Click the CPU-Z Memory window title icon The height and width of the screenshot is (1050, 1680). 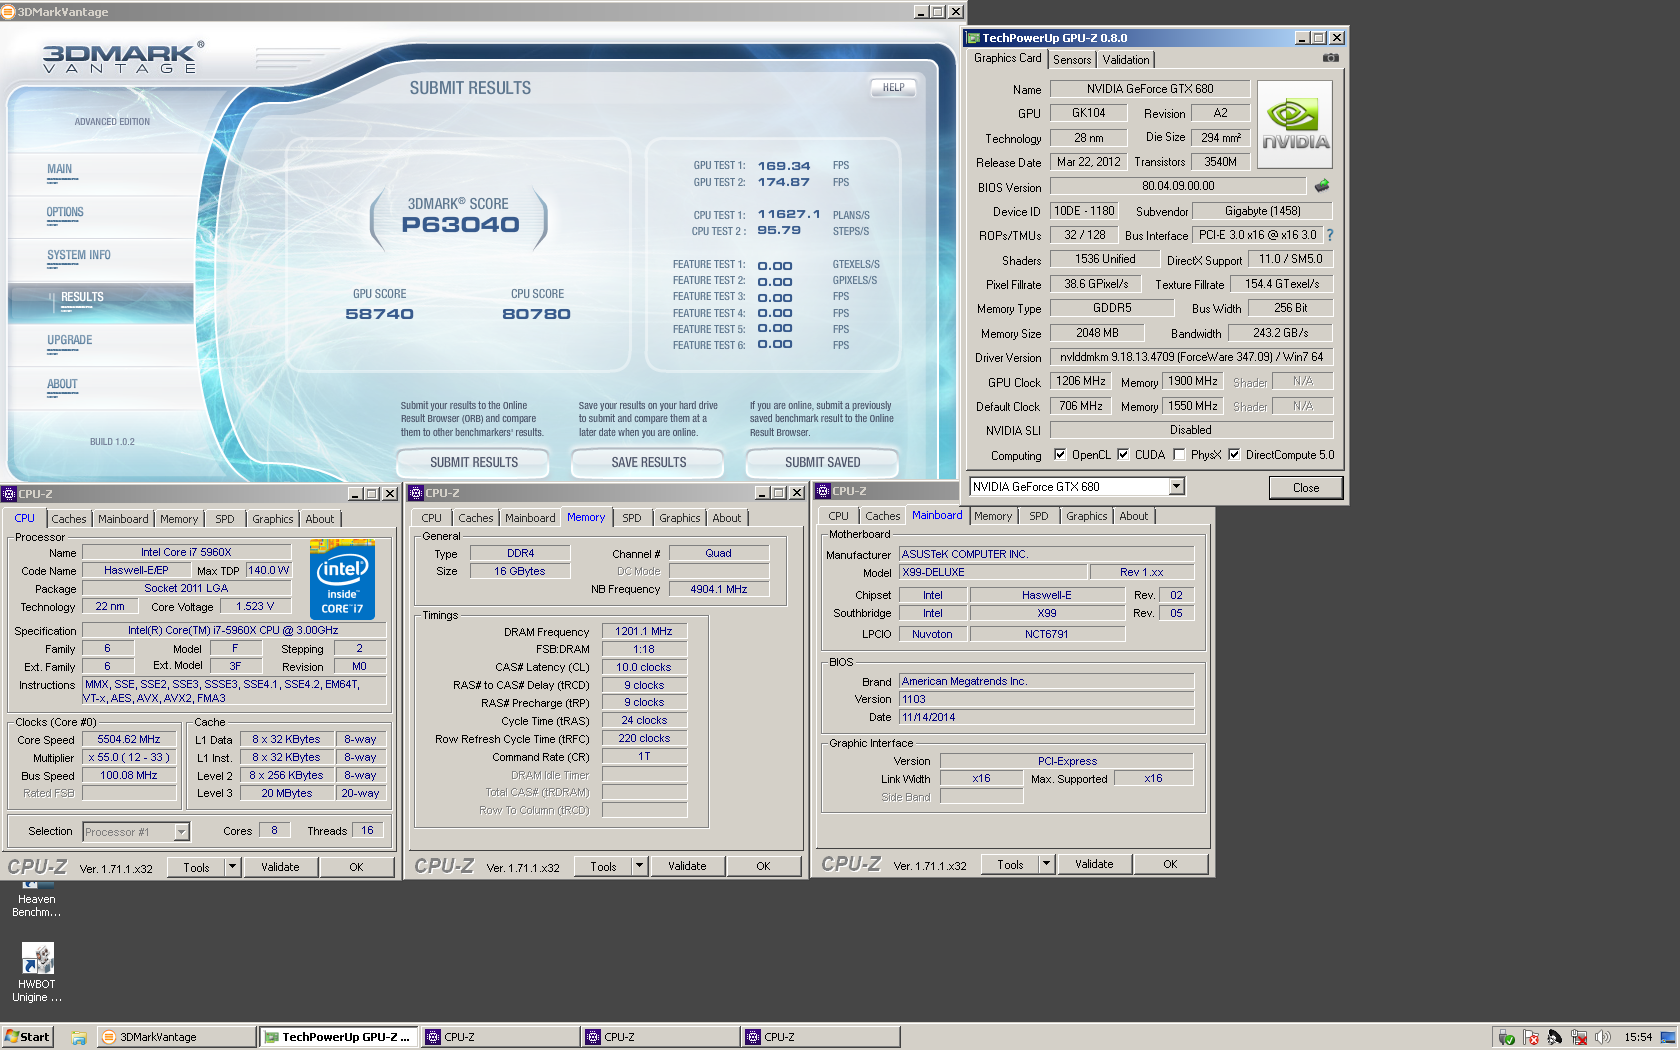[416, 493]
